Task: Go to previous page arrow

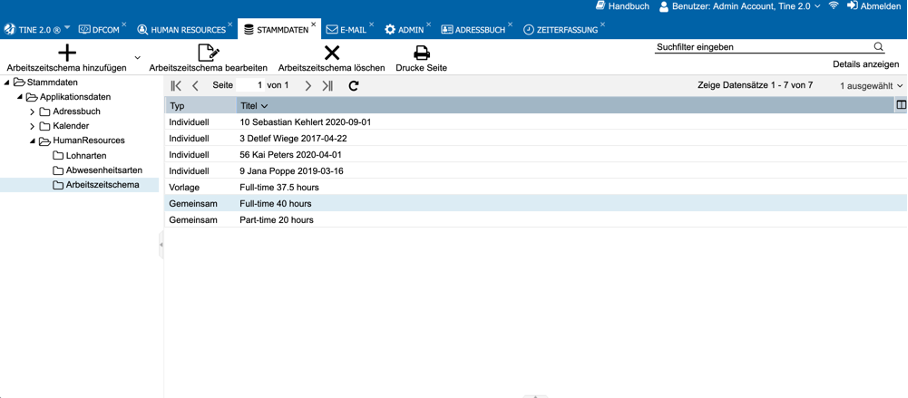Action: (195, 86)
